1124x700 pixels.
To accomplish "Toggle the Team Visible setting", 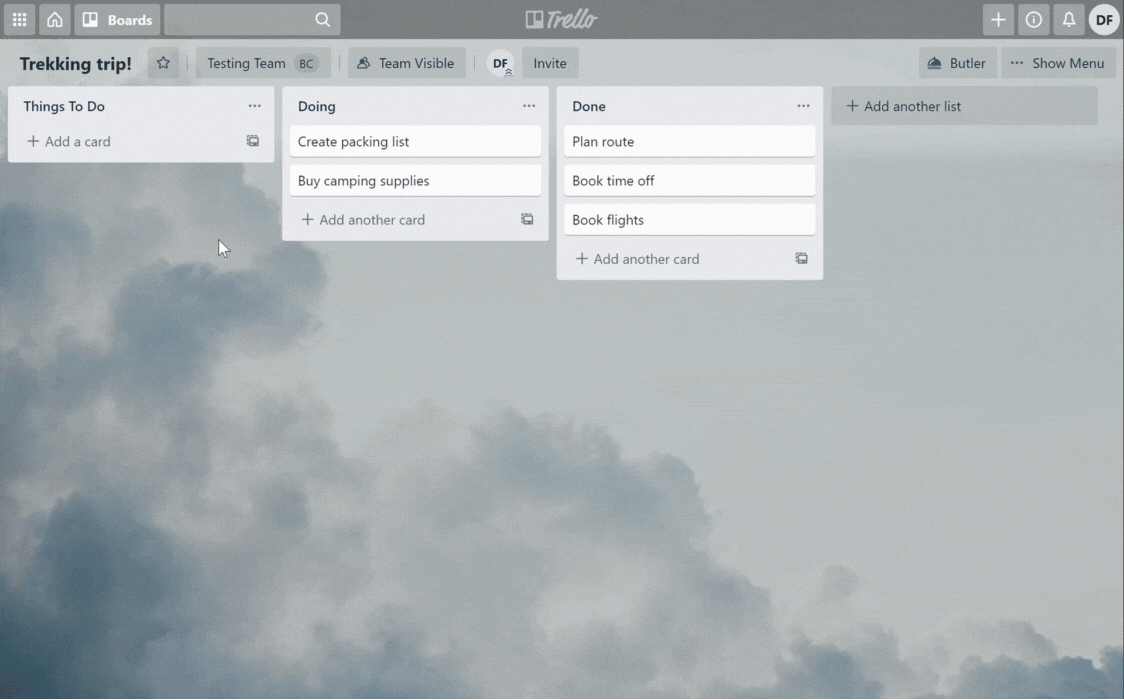I will (x=406, y=62).
